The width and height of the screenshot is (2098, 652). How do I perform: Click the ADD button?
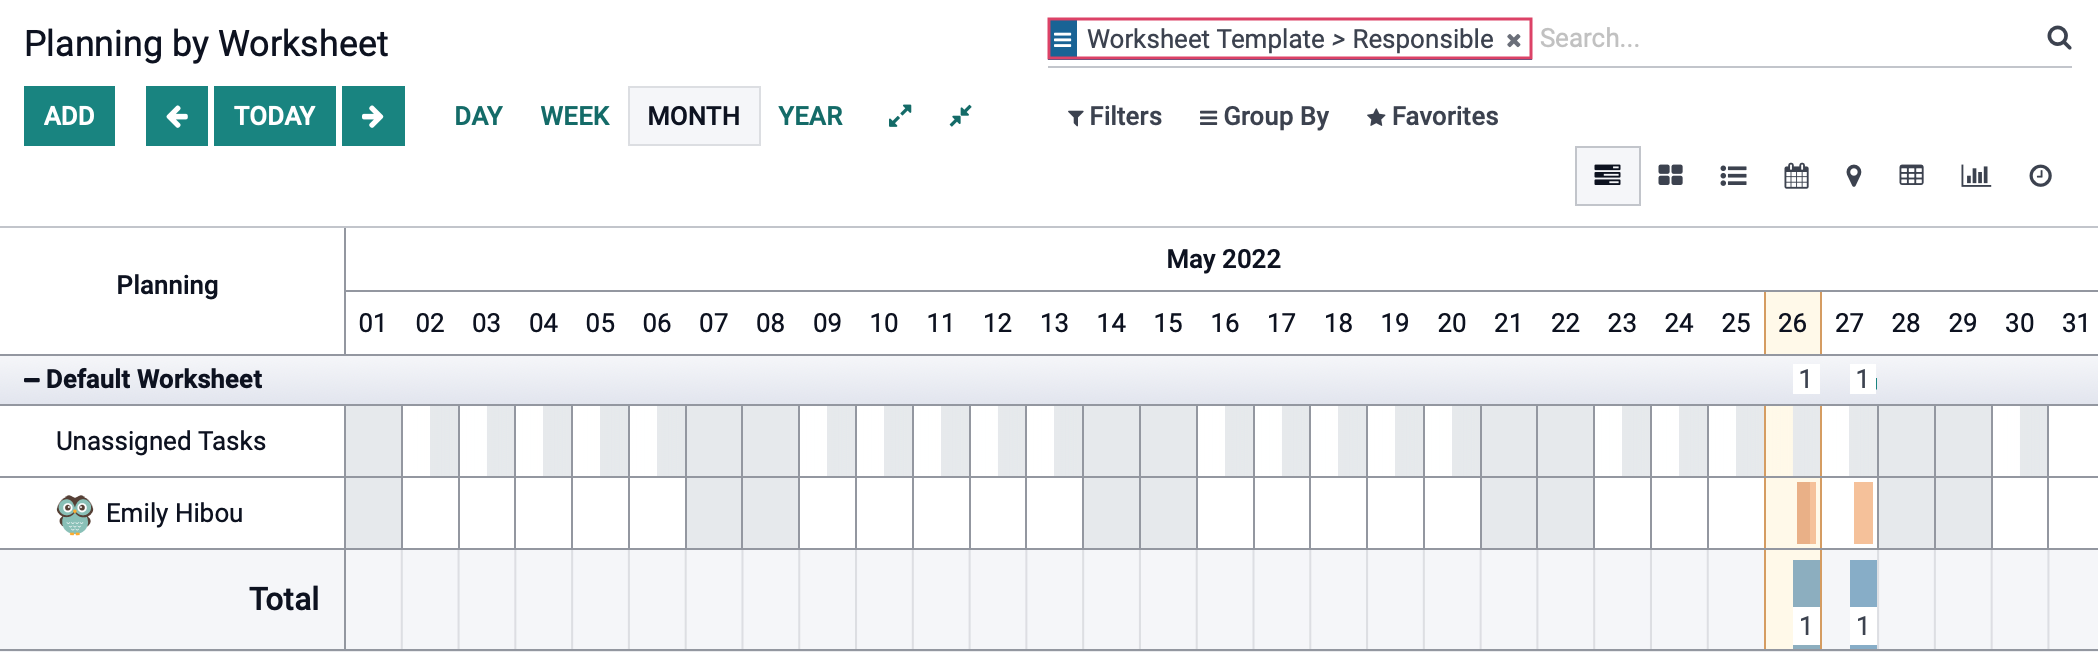point(69,116)
